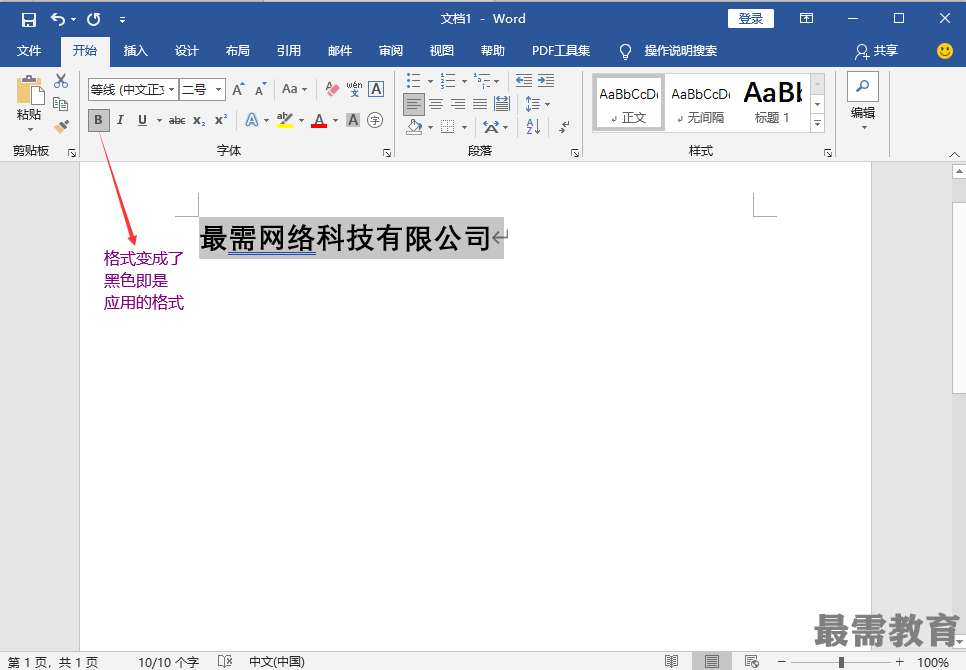Increase the paragraph indent
The image size is (966, 670).
pos(546,81)
